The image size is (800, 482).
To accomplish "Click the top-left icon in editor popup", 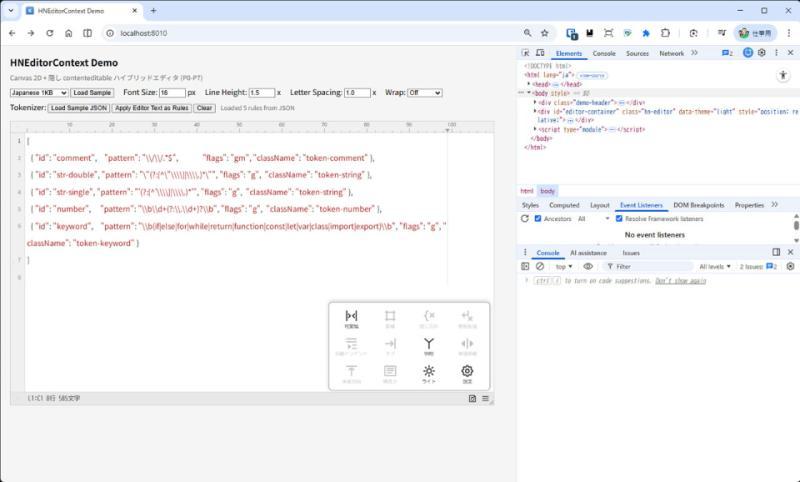I will click(351, 316).
